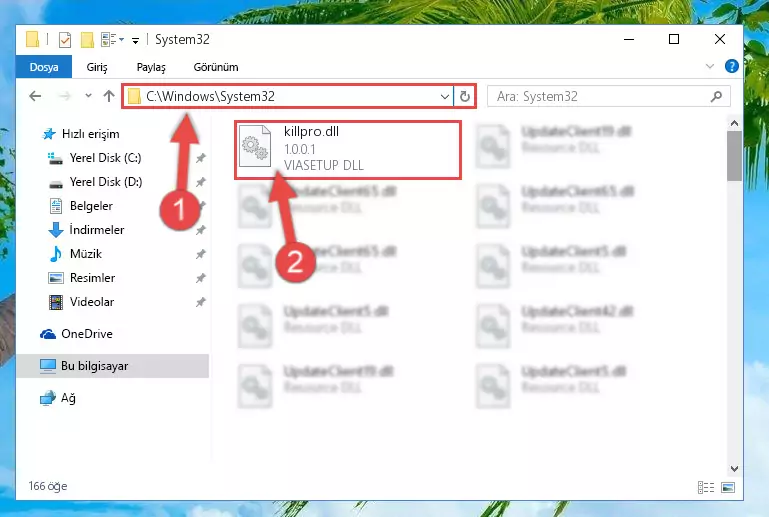Click the pin icon beside İndirmeler
This screenshot has height=517, width=769.
point(200,230)
